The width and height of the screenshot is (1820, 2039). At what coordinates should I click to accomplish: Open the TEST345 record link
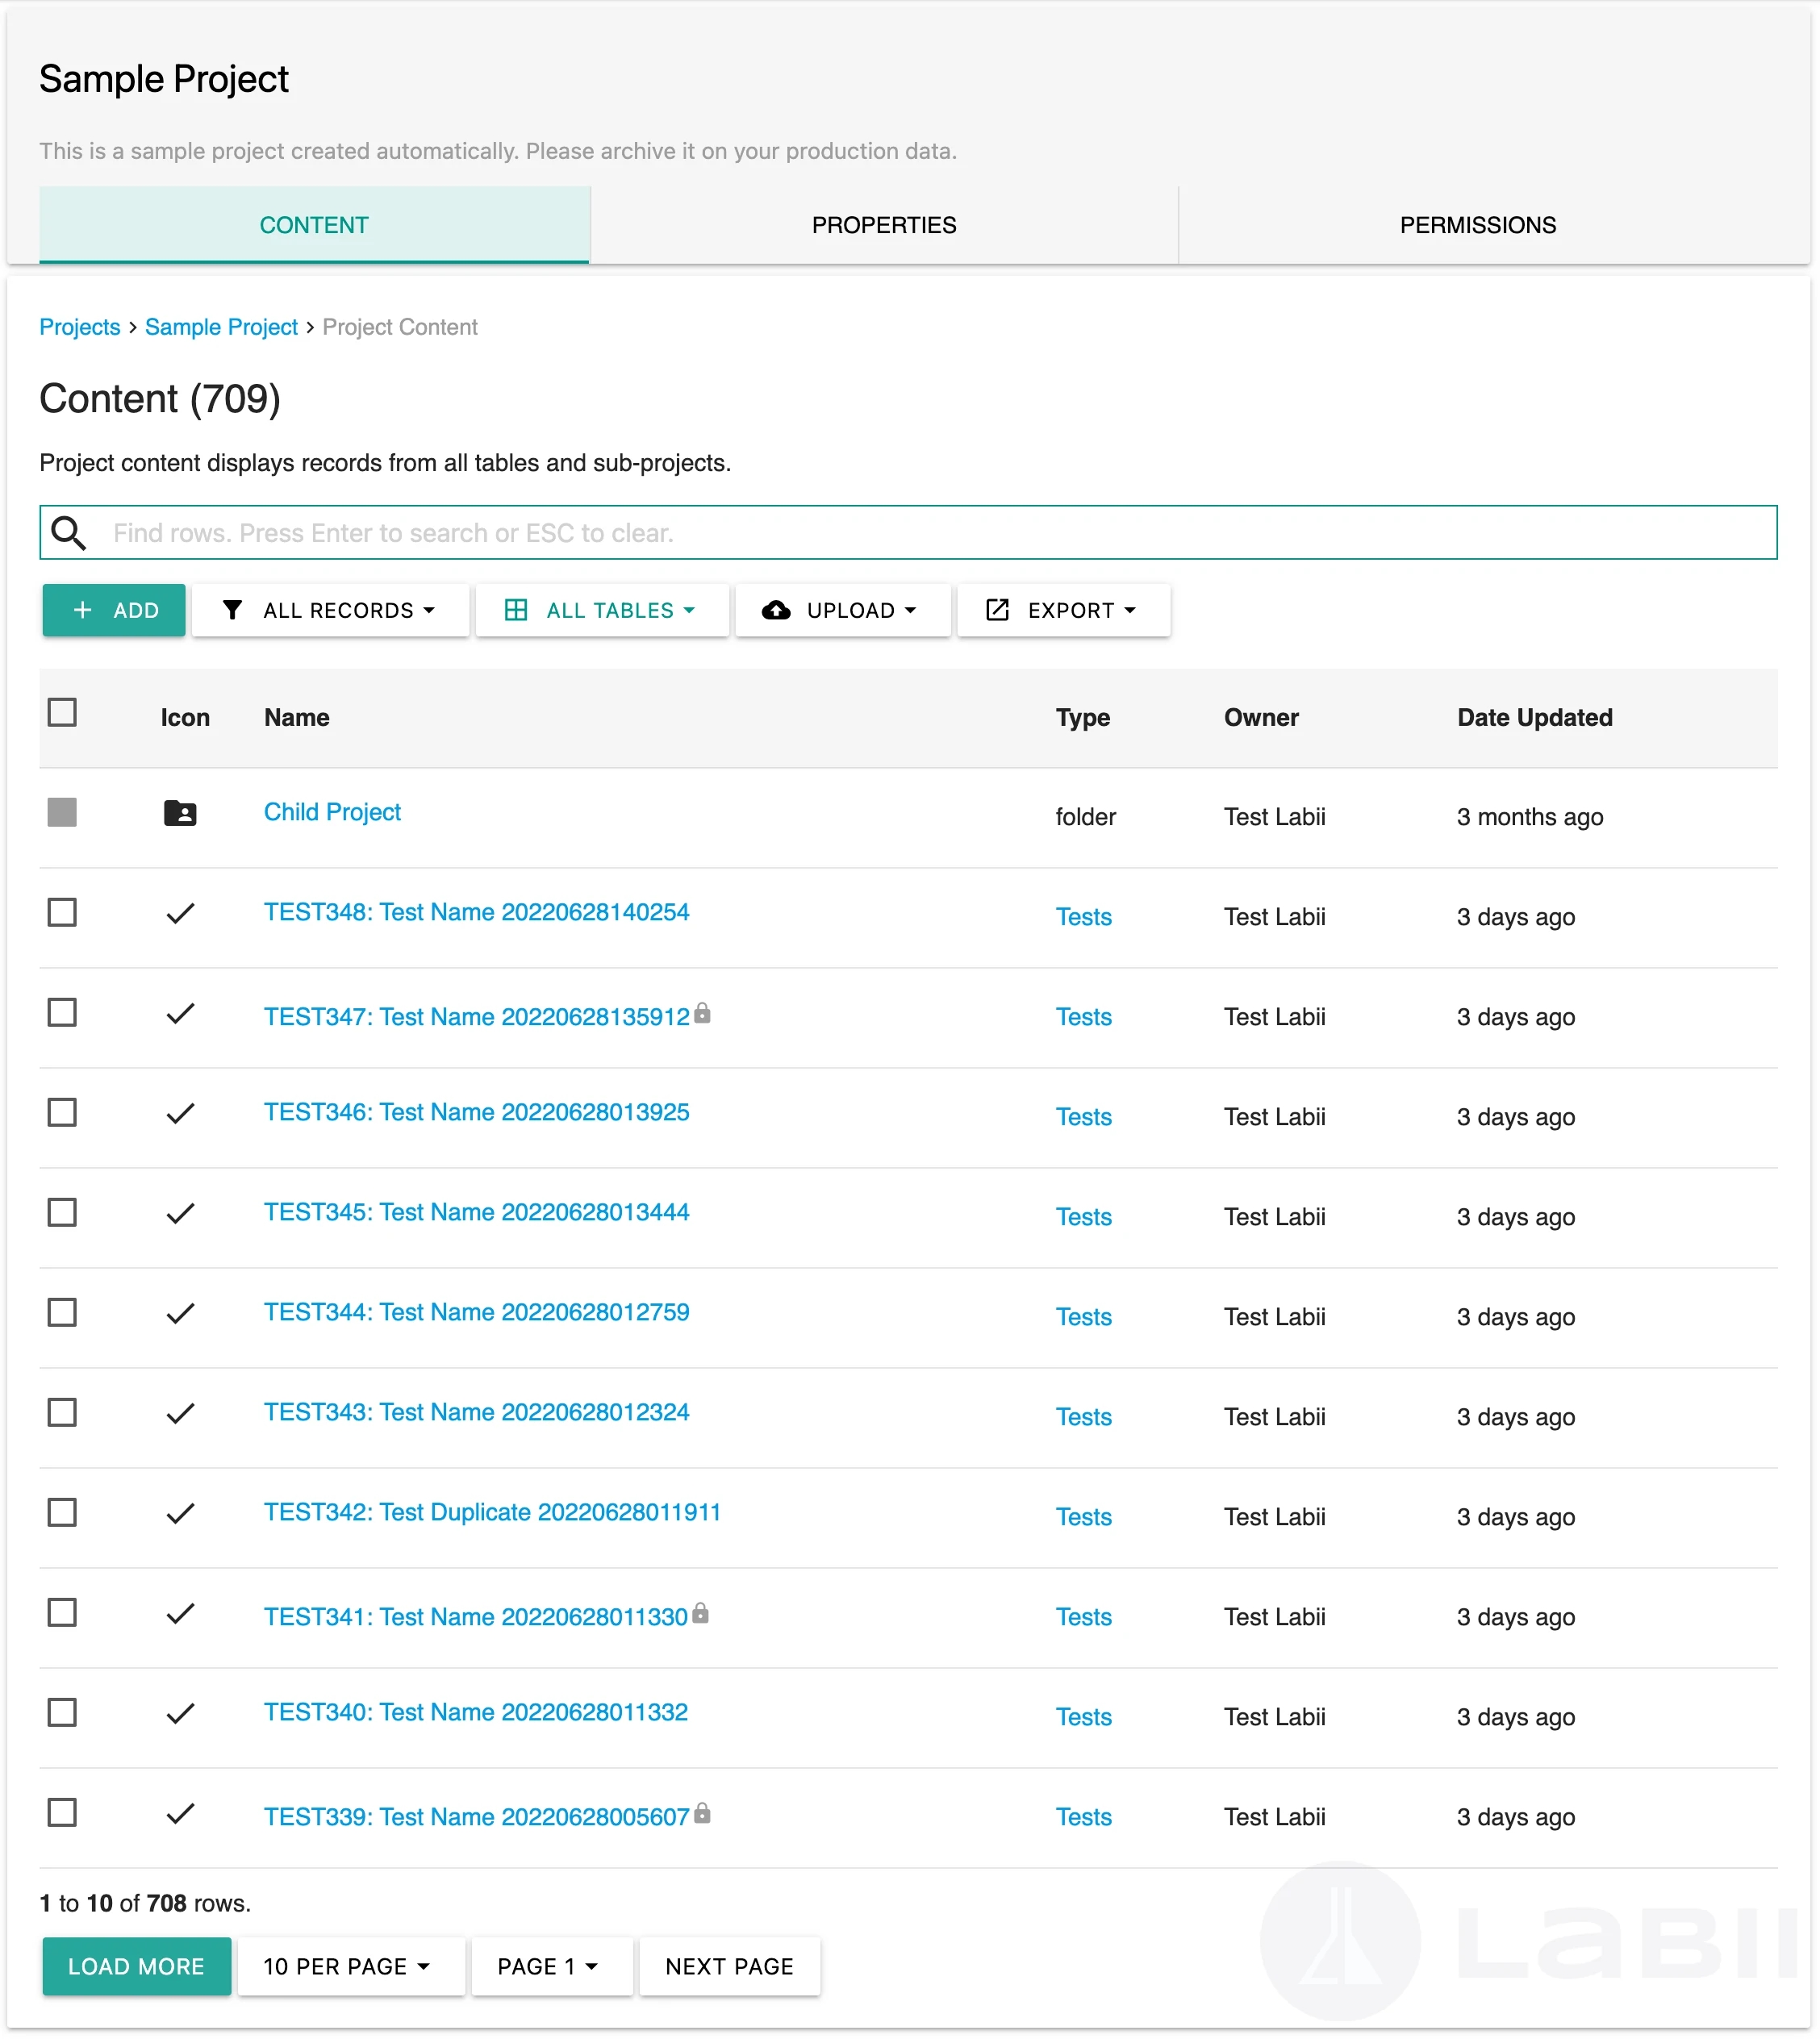point(476,1212)
